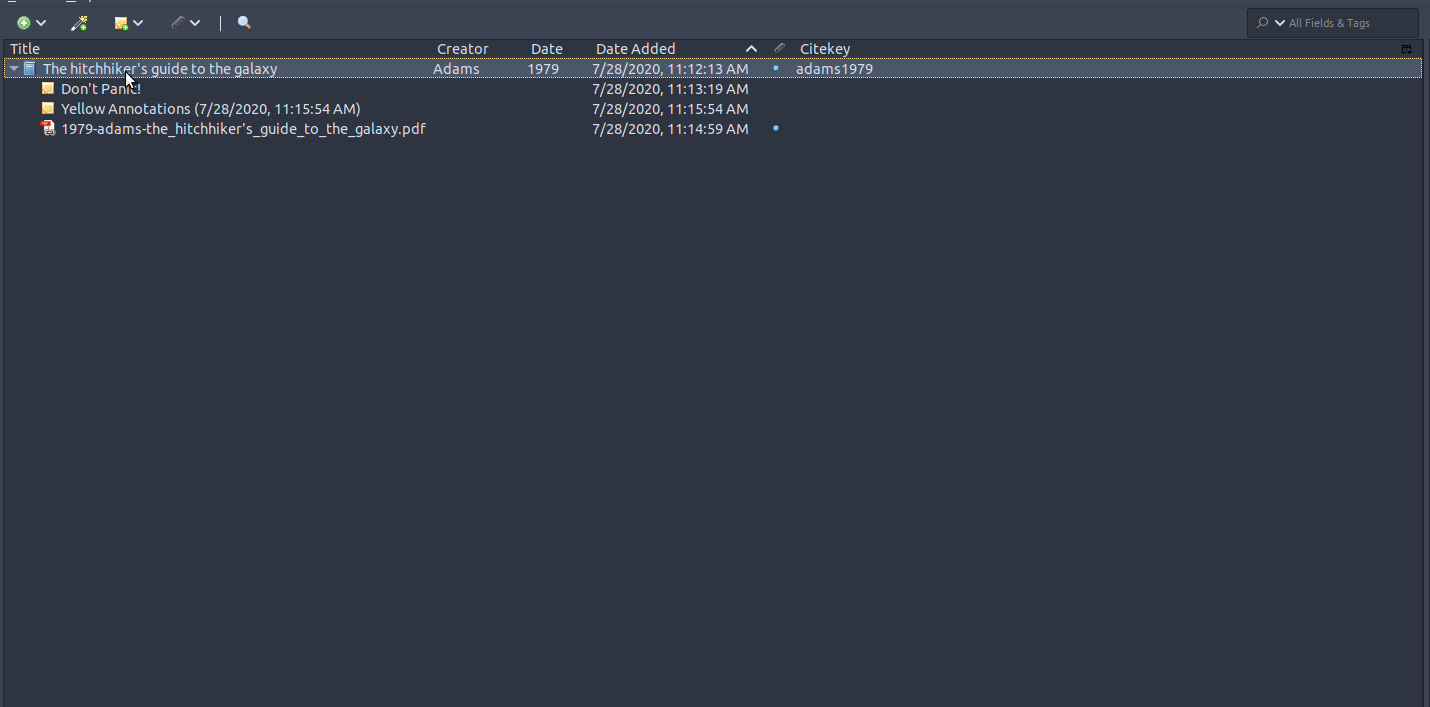Sort by the Citekey column header
The image size is (1430, 707).
(x=825, y=49)
